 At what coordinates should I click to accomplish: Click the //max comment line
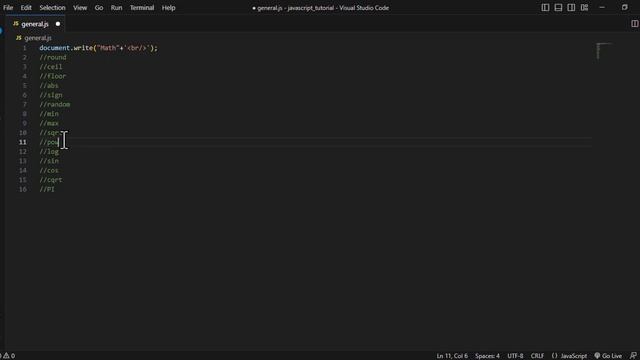49,123
